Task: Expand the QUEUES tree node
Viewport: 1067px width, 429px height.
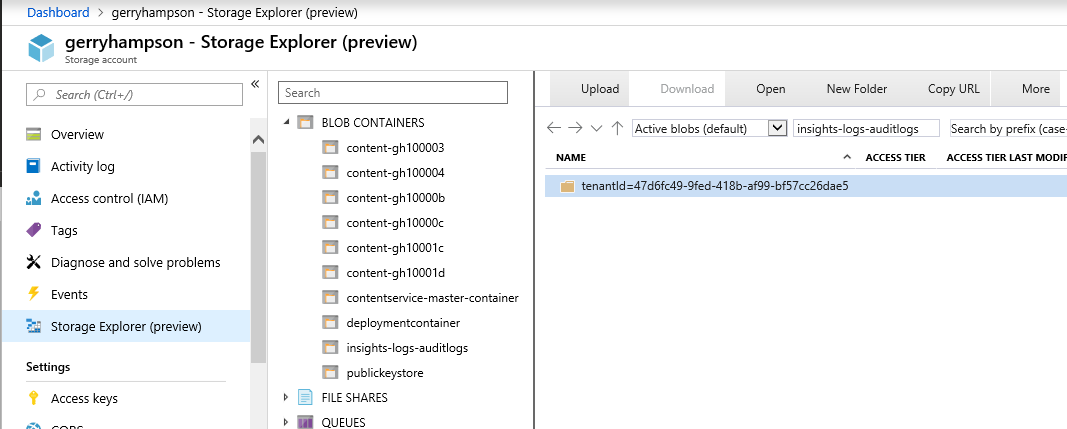Action: coord(286,422)
